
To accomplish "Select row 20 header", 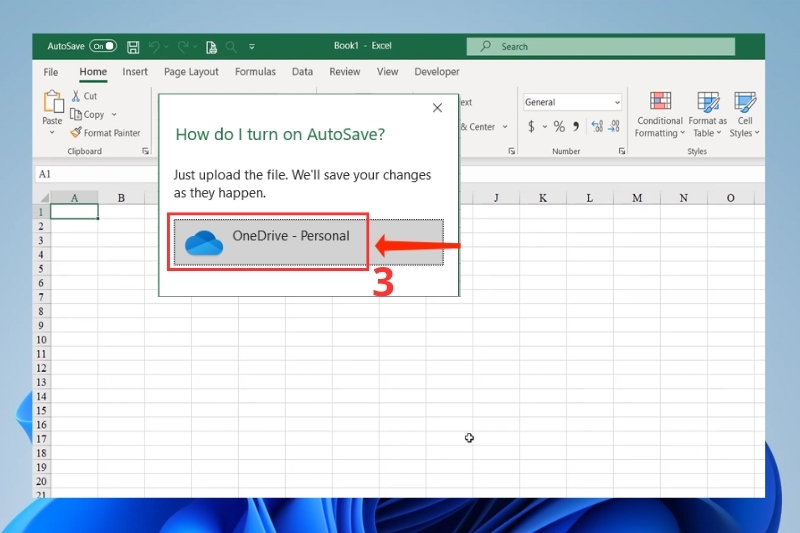I will tap(41, 481).
